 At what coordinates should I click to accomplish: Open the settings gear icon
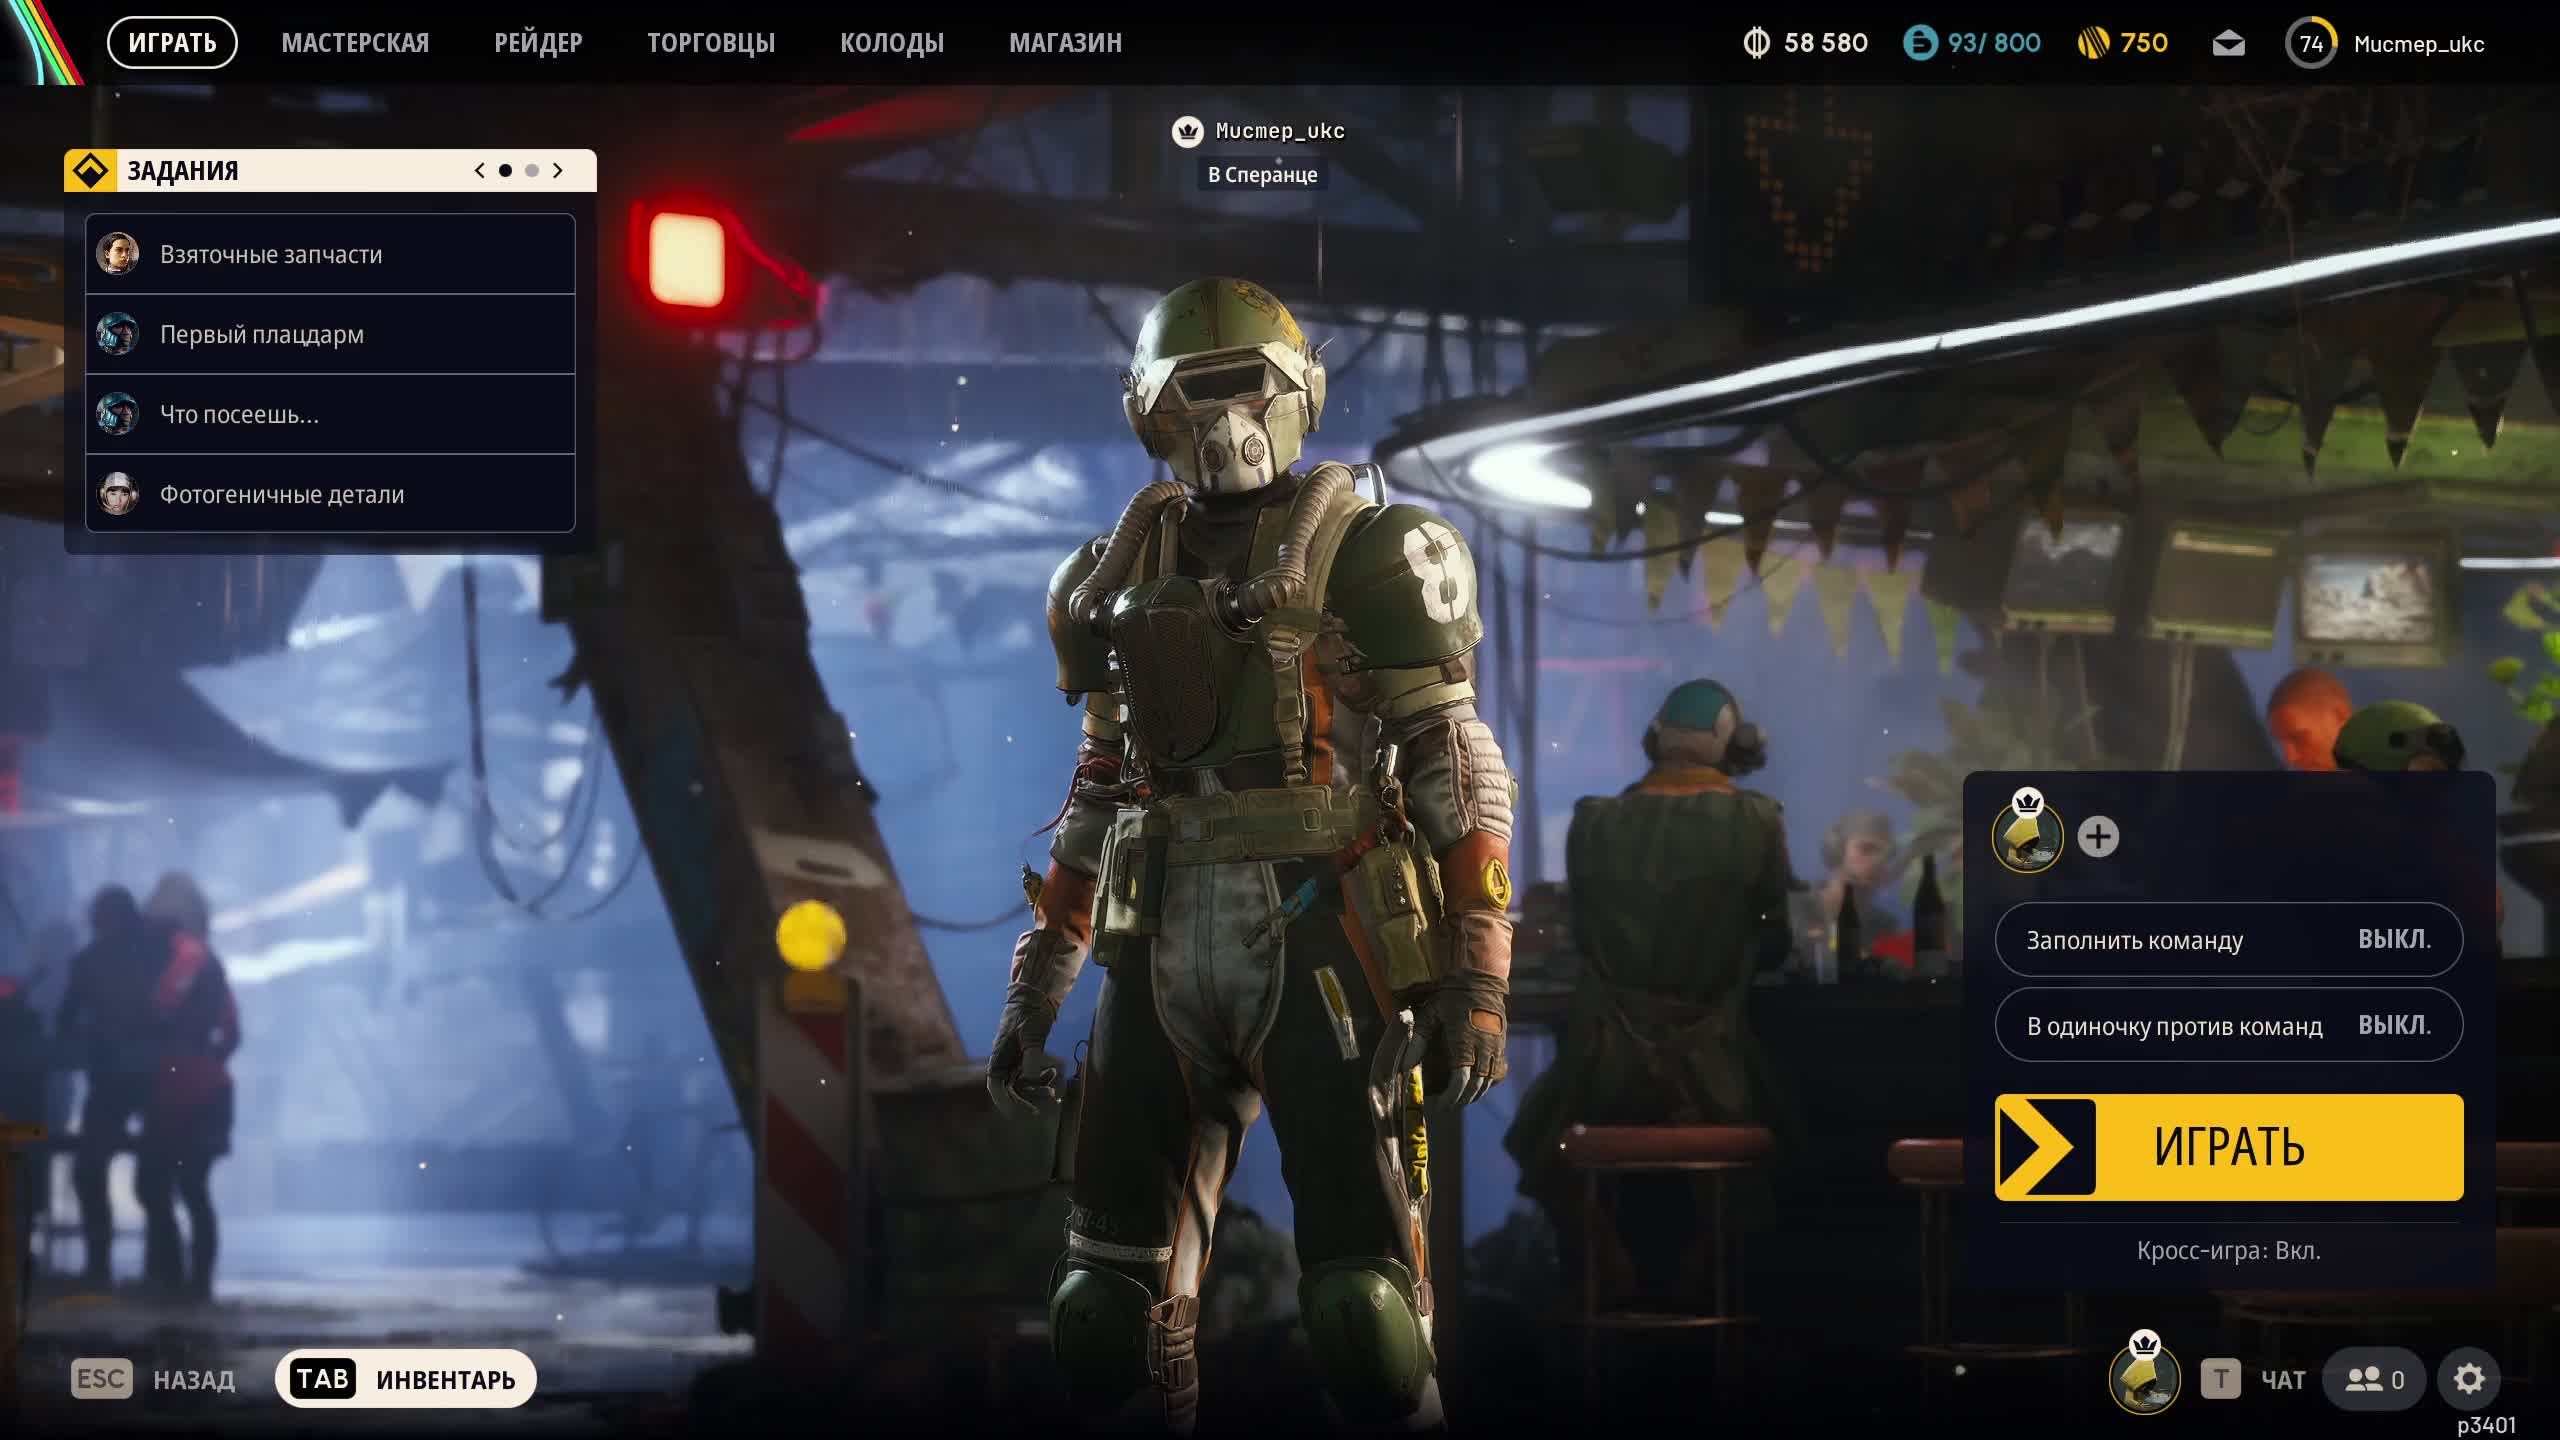pyautogui.click(x=2468, y=1379)
